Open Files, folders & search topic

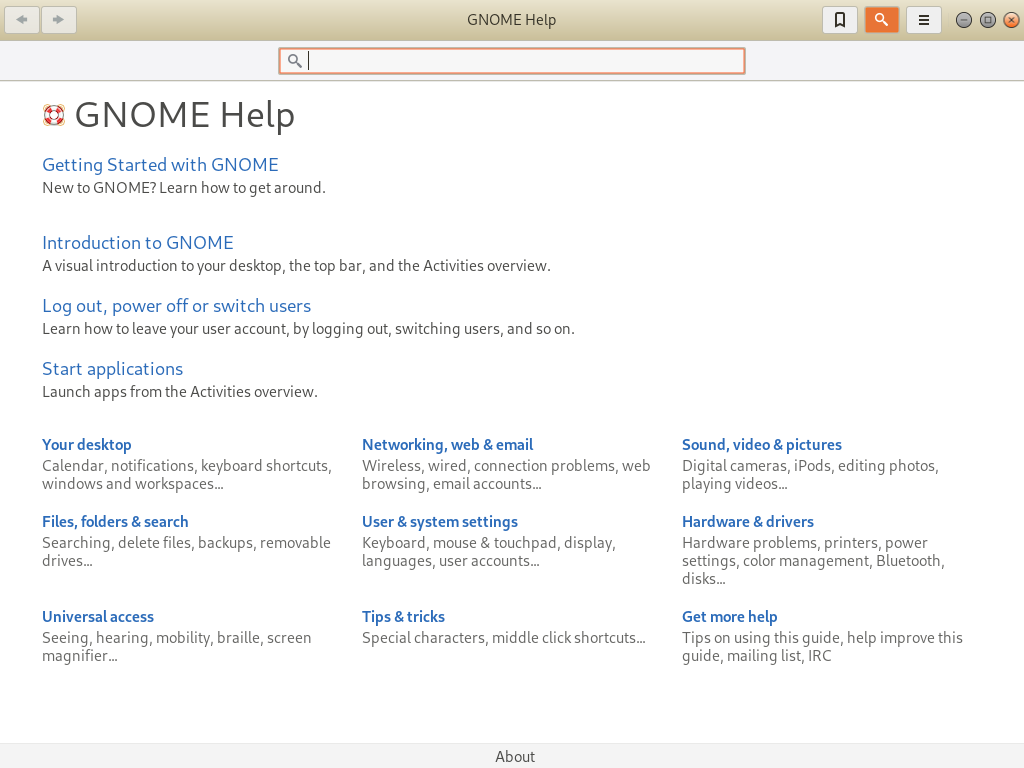[x=115, y=522]
